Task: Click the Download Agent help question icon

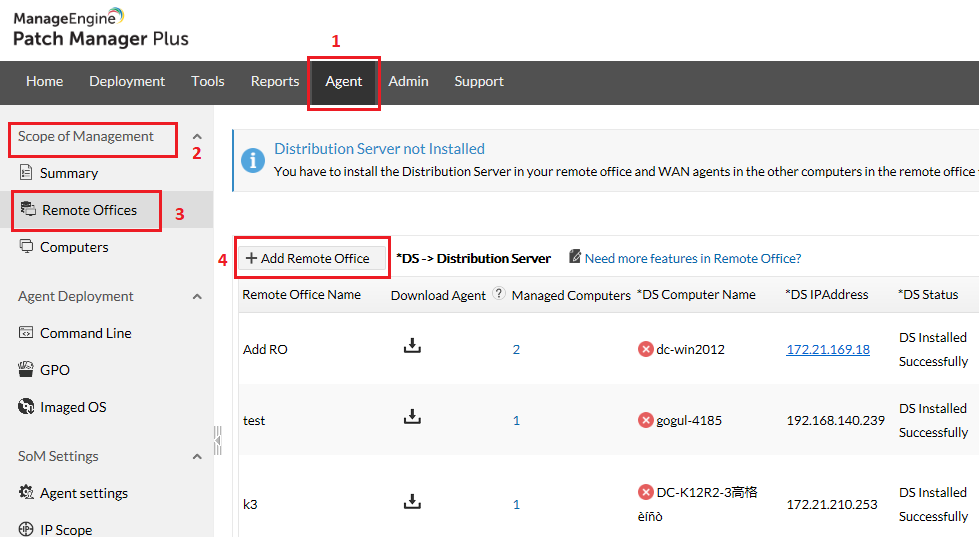Action: (x=498, y=293)
